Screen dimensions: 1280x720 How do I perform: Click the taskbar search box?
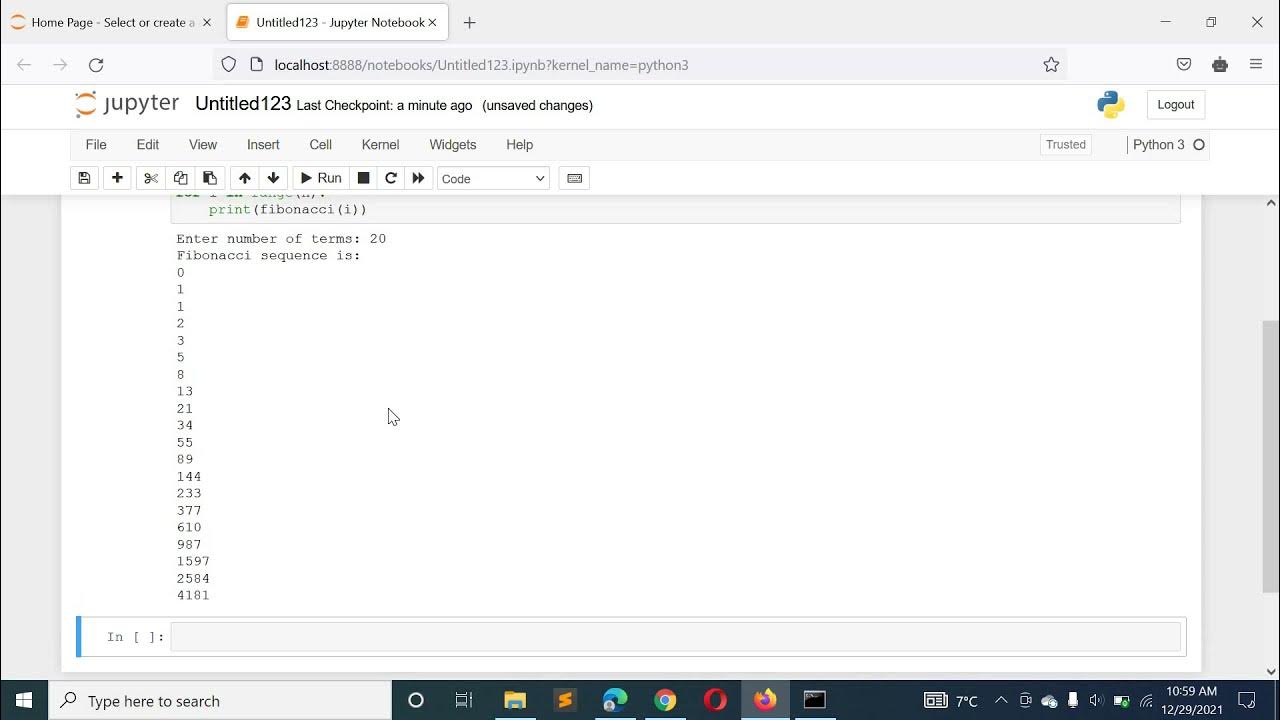click(220, 701)
